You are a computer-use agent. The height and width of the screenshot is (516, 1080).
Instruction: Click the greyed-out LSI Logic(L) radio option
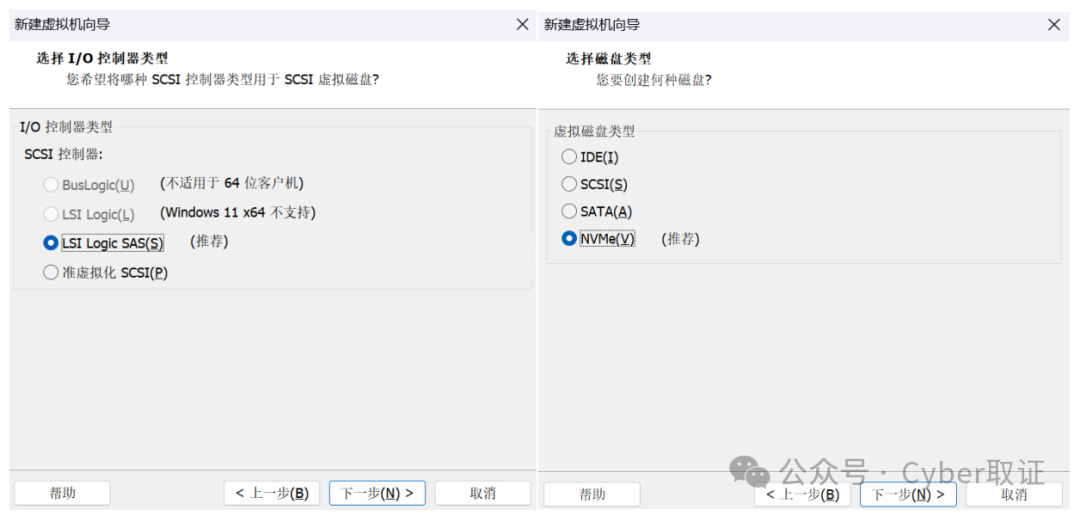(x=51, y=214)
